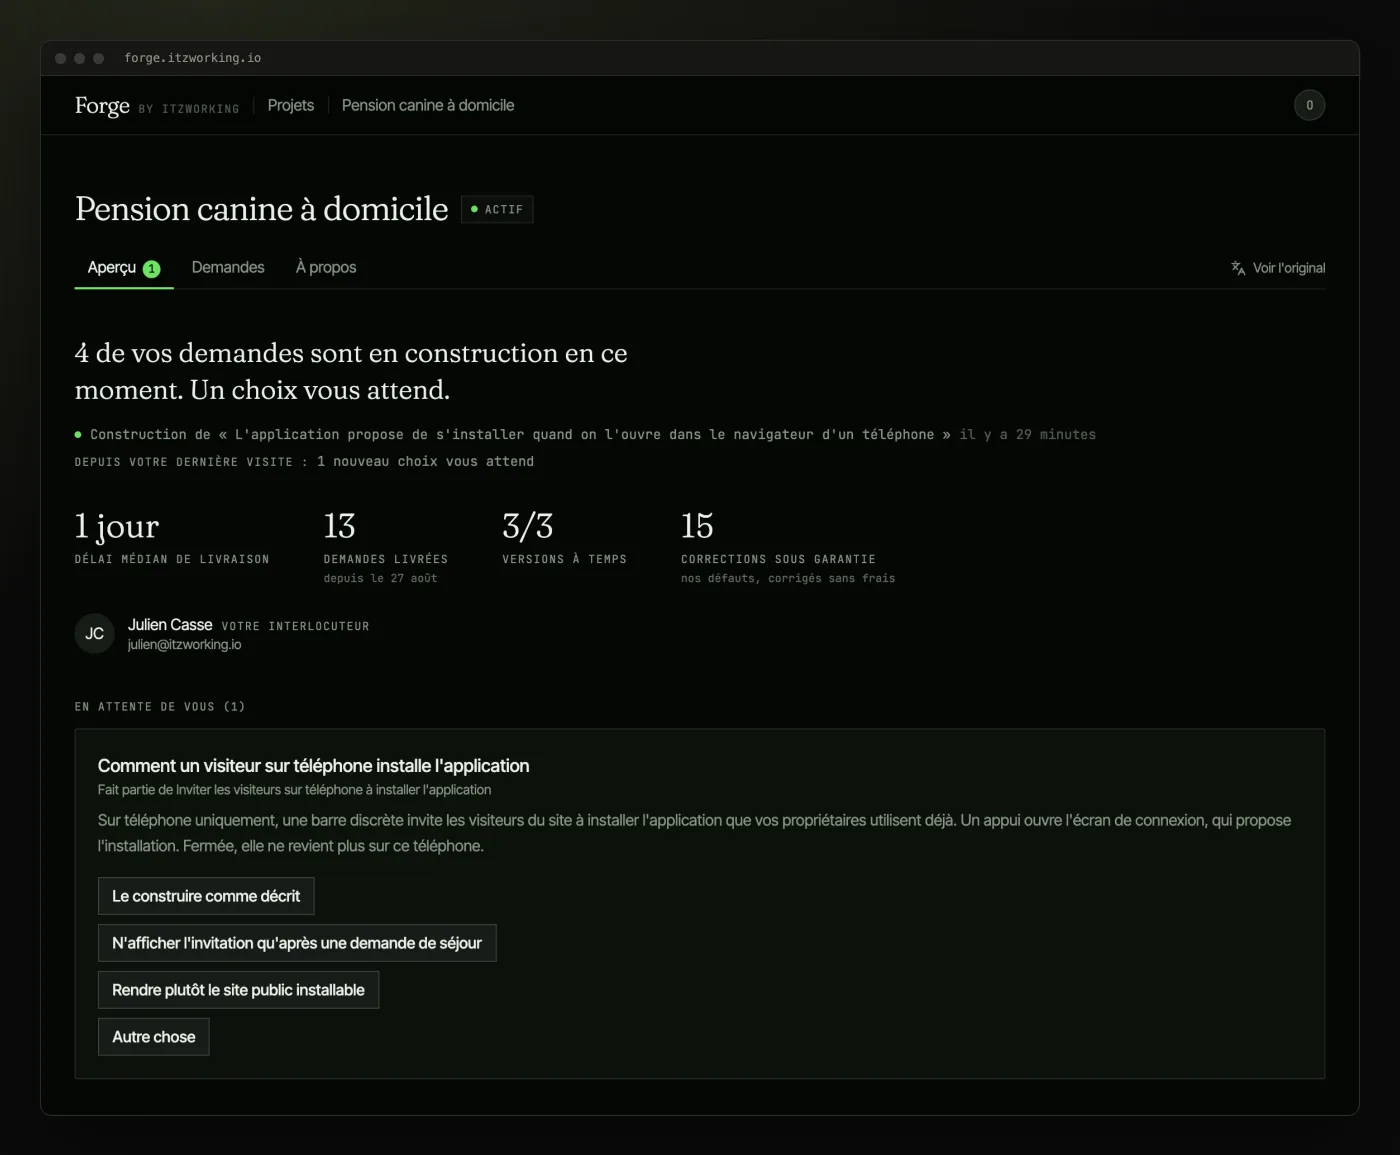Click the address bar showing forge.itzworking.io
The height and width of the screenshot is (1155, 1400).
[x=193, y=58]
